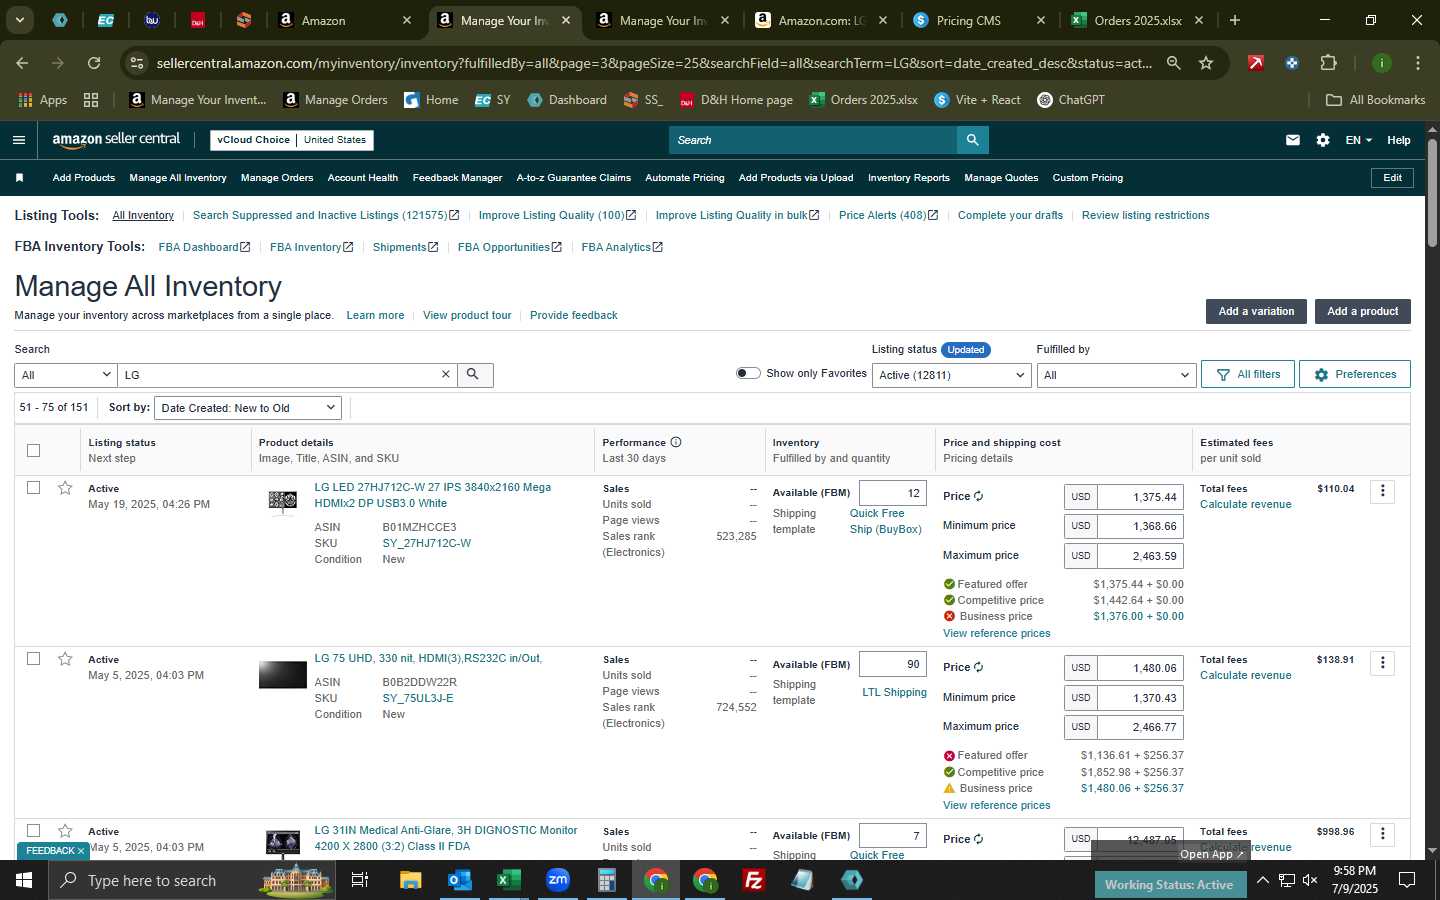The image size is (1440, 900).
Task: Switch to the Orders 2025.xlsx browser tab
Action: coord(1136,20)
